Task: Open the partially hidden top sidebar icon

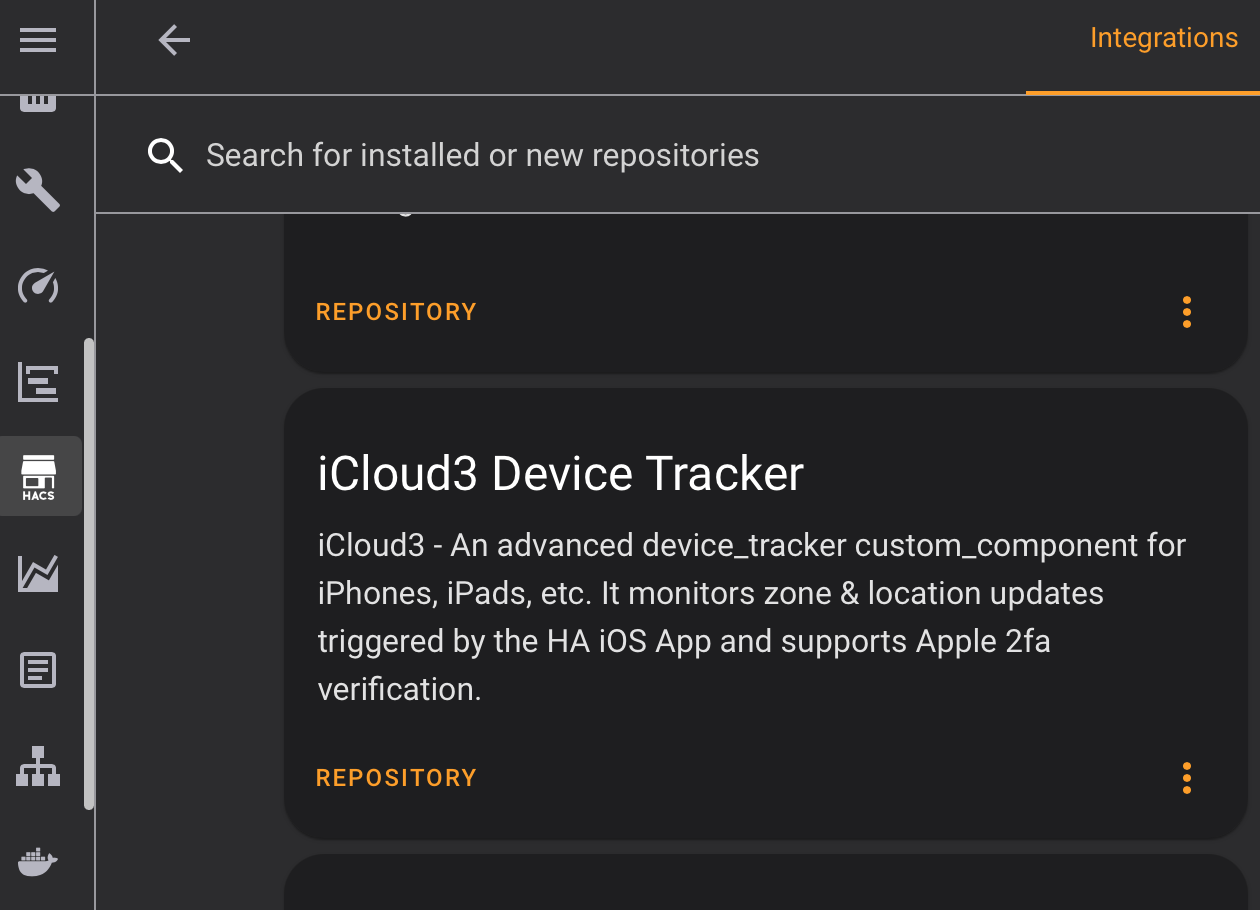Action: [38, 103]
